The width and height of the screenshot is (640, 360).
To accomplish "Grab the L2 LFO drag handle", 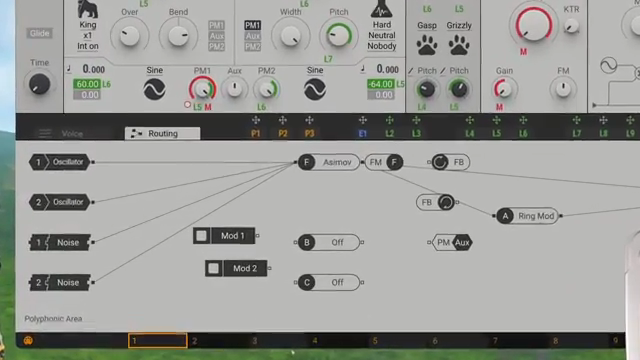I will (389, 120).
